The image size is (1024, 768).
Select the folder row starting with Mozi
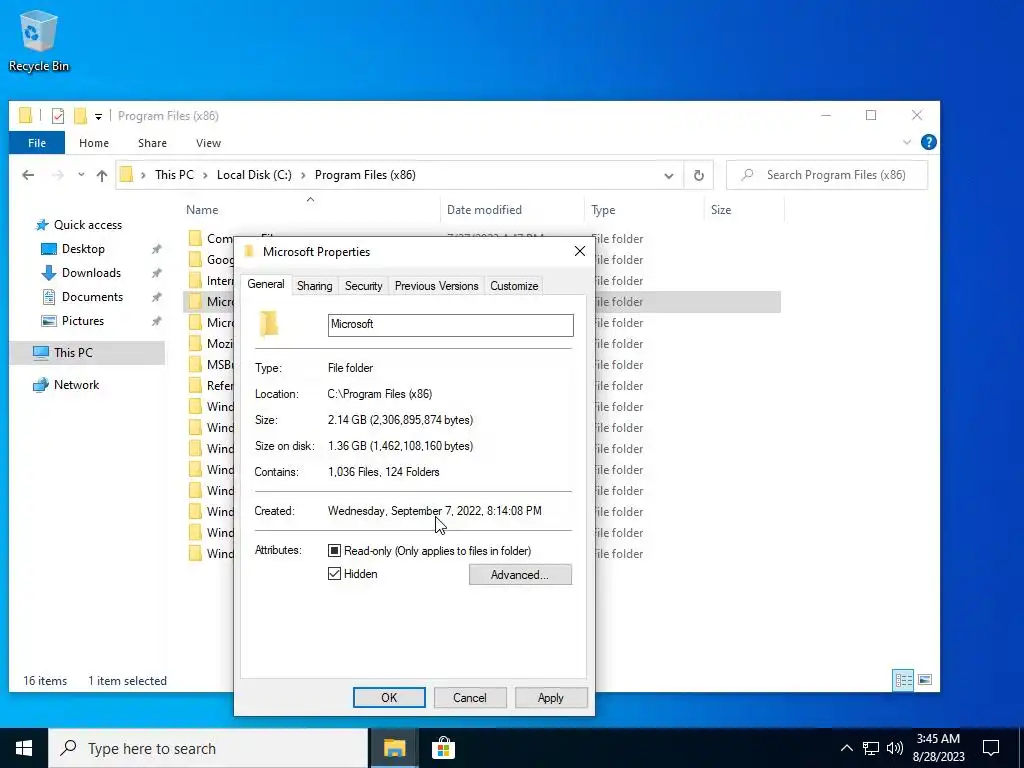click(x=210, y=344)
